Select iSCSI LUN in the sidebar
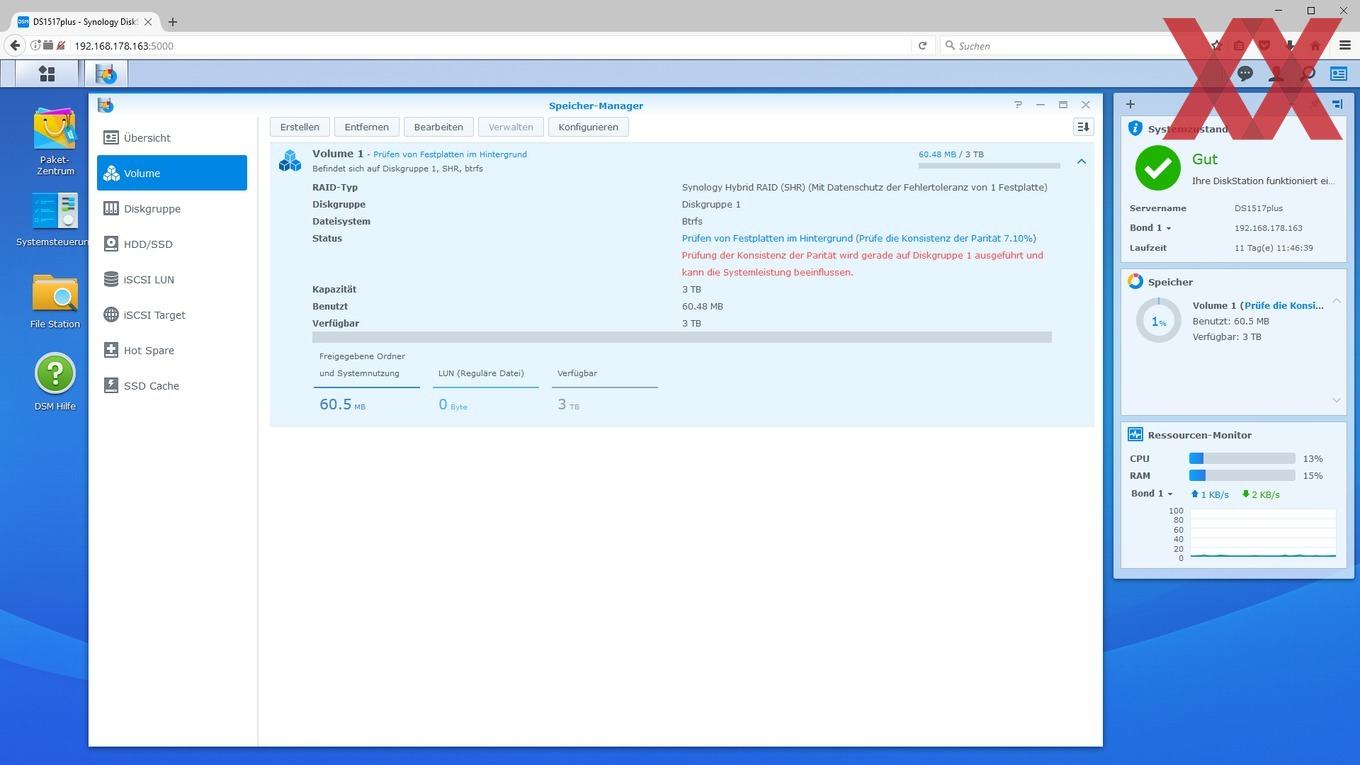Screen dimensions: 1360x765 tap(172, 280)
